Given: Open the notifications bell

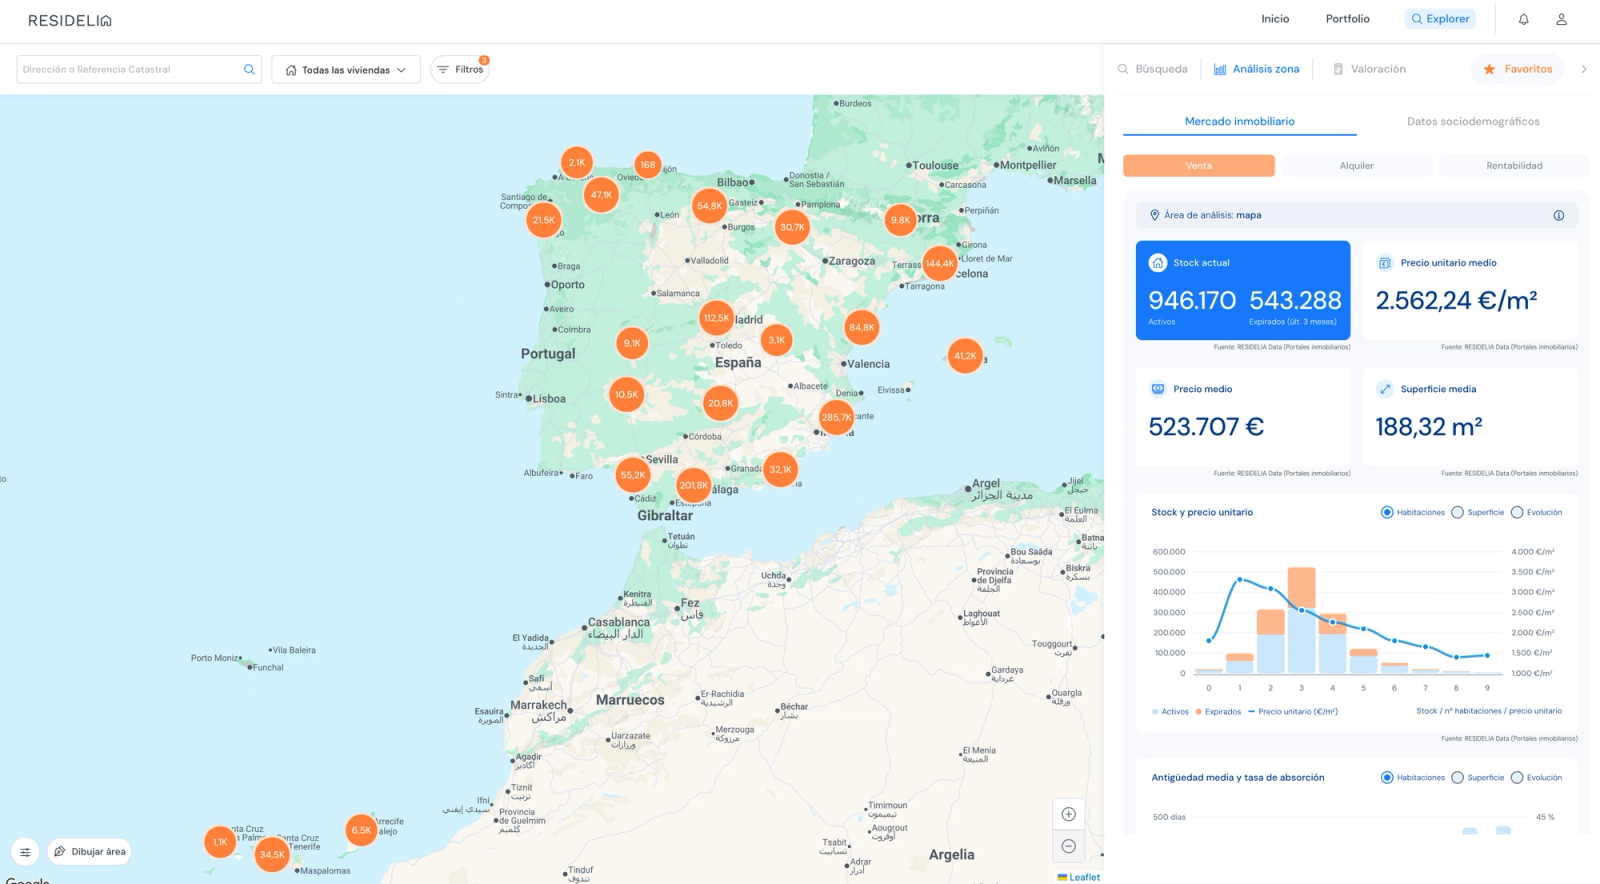Looking at the screenshot, I should tap(1523, 19).
